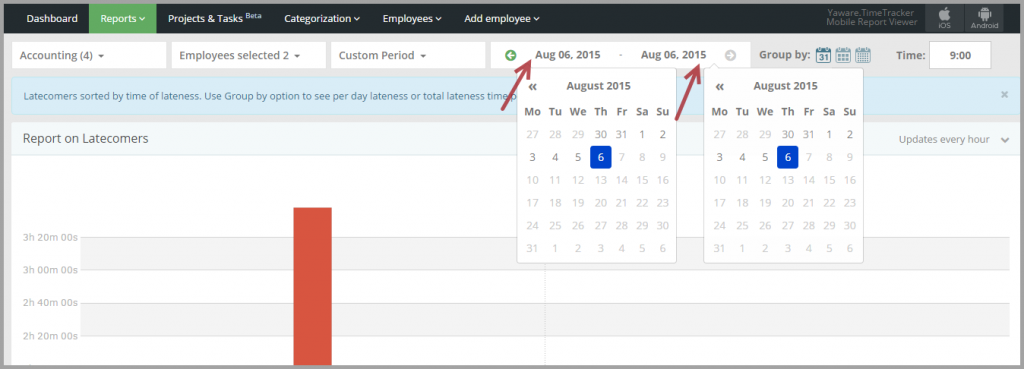The image size is (1024, 369).
Task: Select day 3 in the left calendar
Action: tap(533, 157)
